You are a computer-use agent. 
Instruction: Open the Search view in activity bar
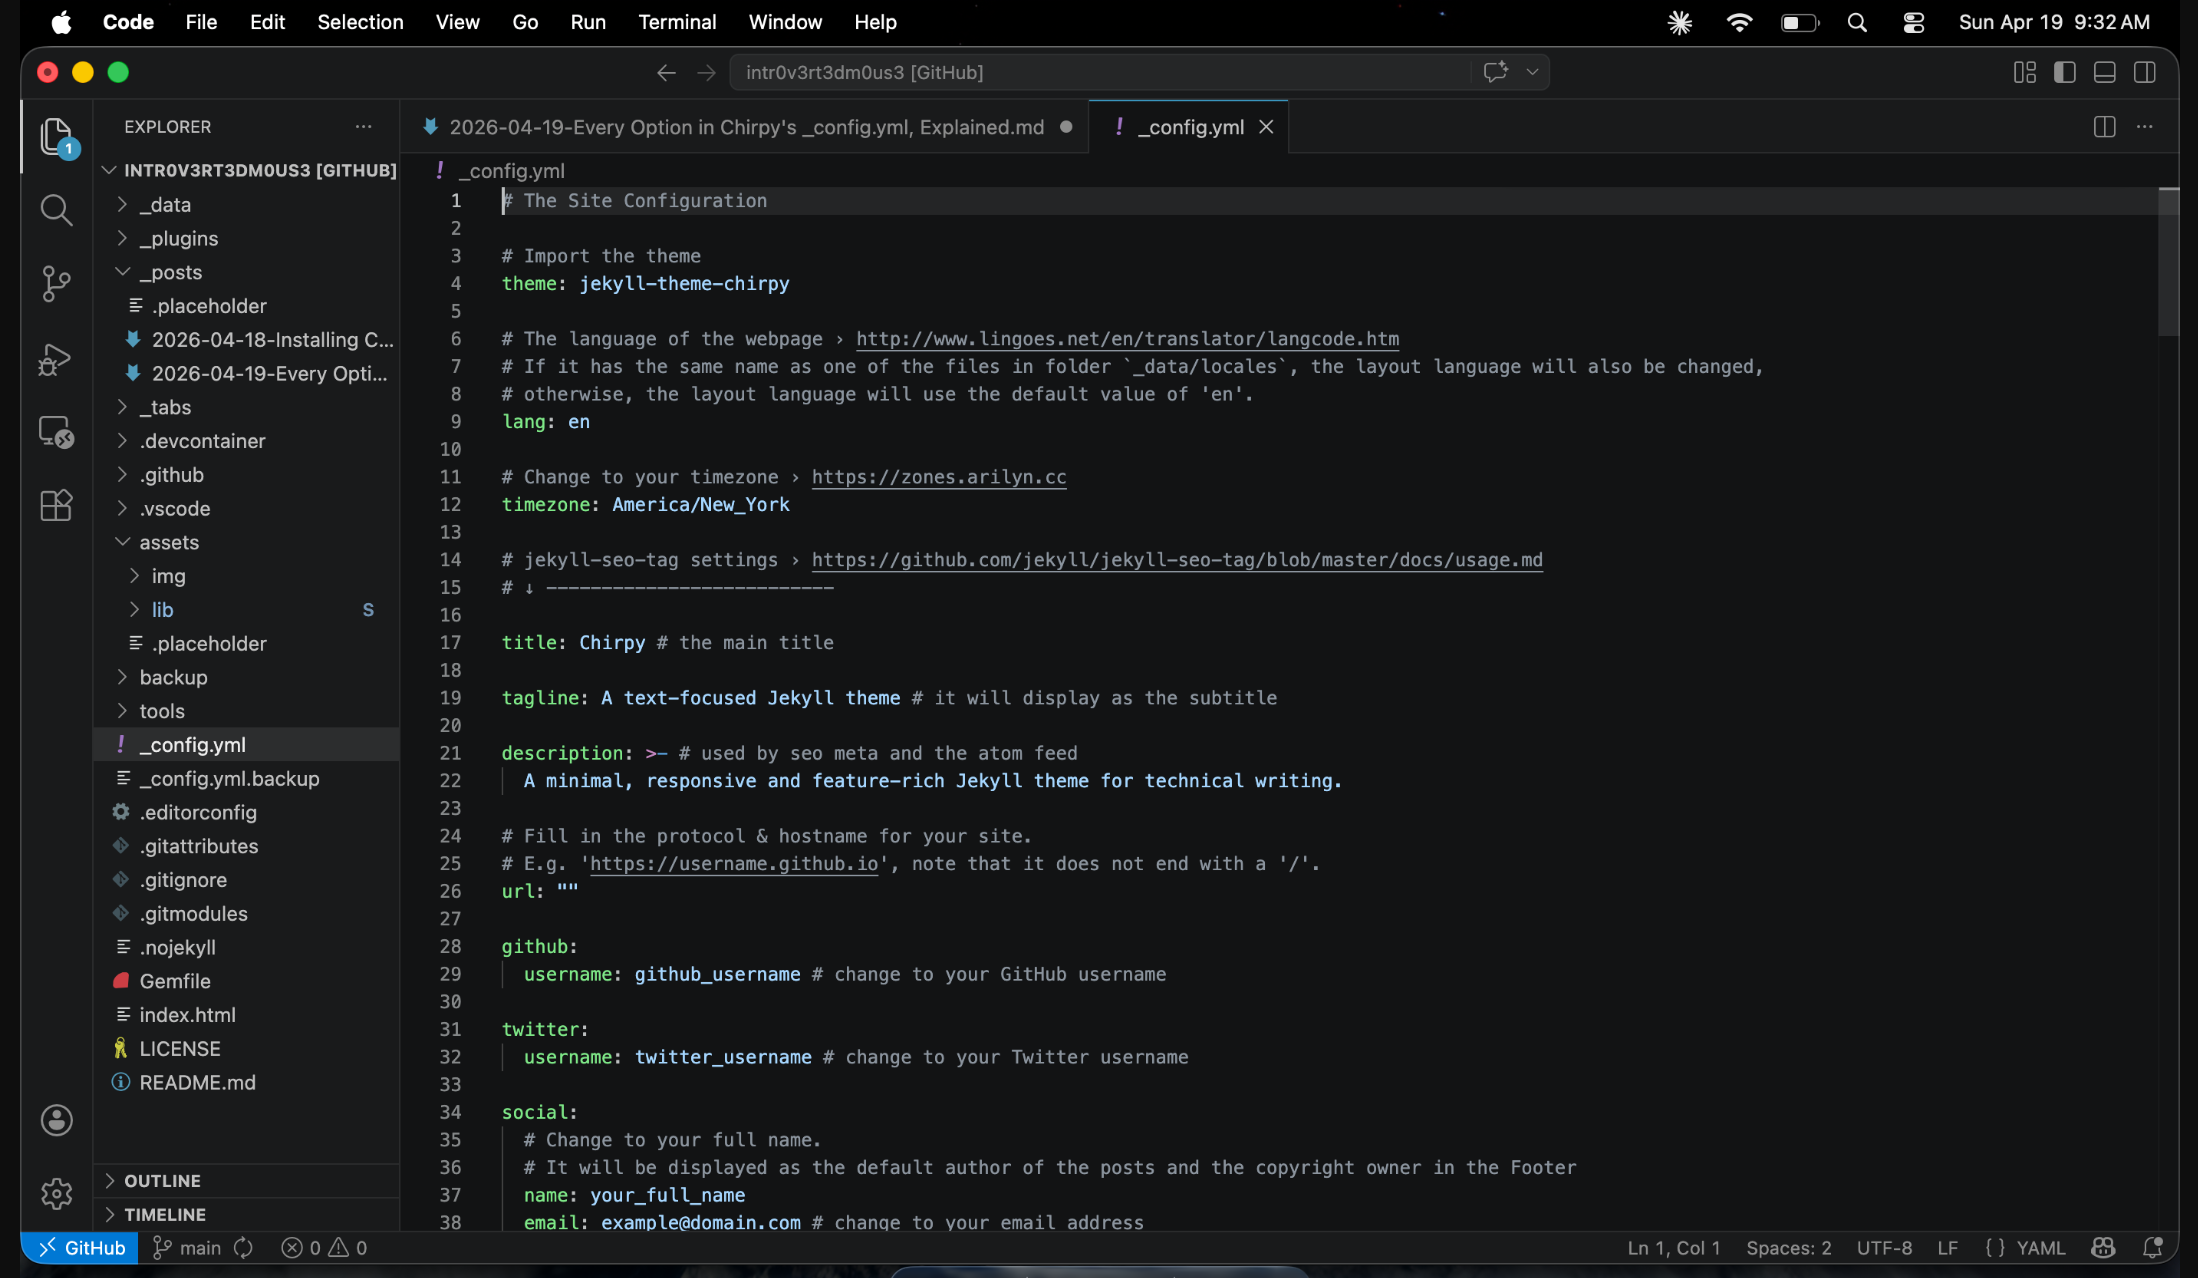56,210
